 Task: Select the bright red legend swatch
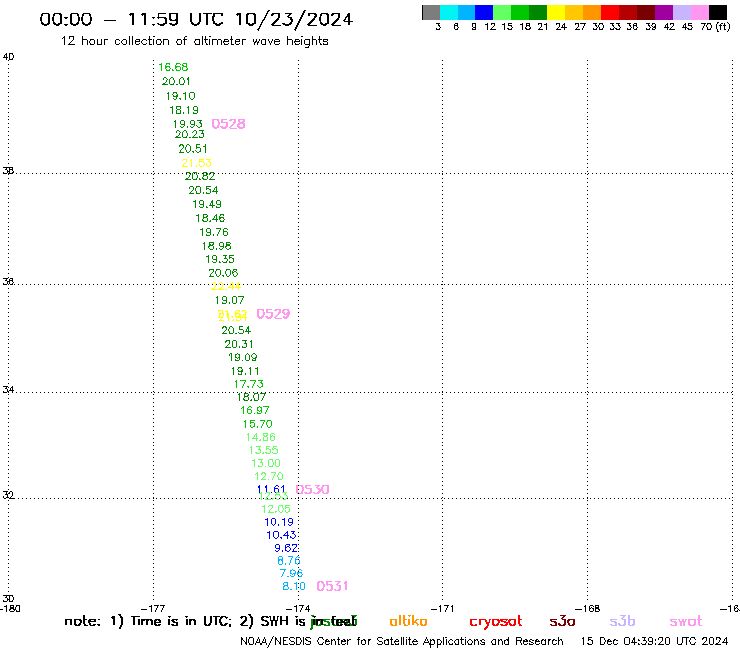point(610,12)
